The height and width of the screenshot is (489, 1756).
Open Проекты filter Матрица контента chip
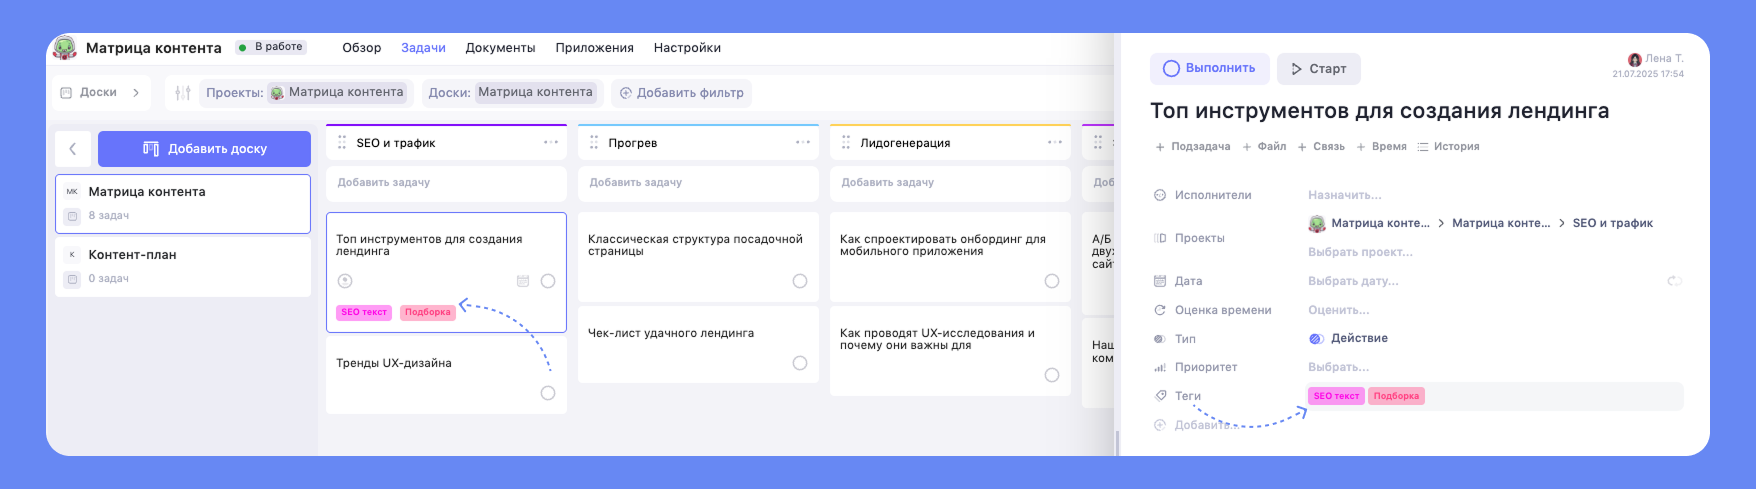[x=338, y=93]
